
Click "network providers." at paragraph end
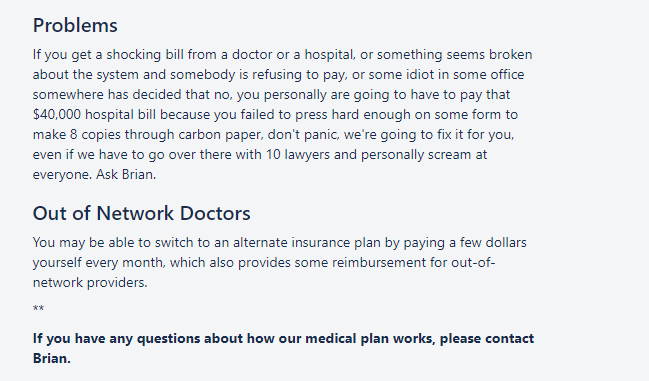[90, 283]
